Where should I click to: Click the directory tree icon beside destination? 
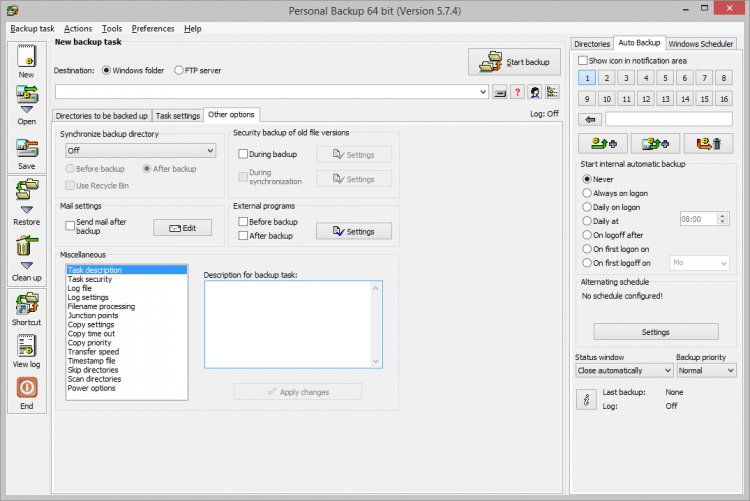coord(552,92)
